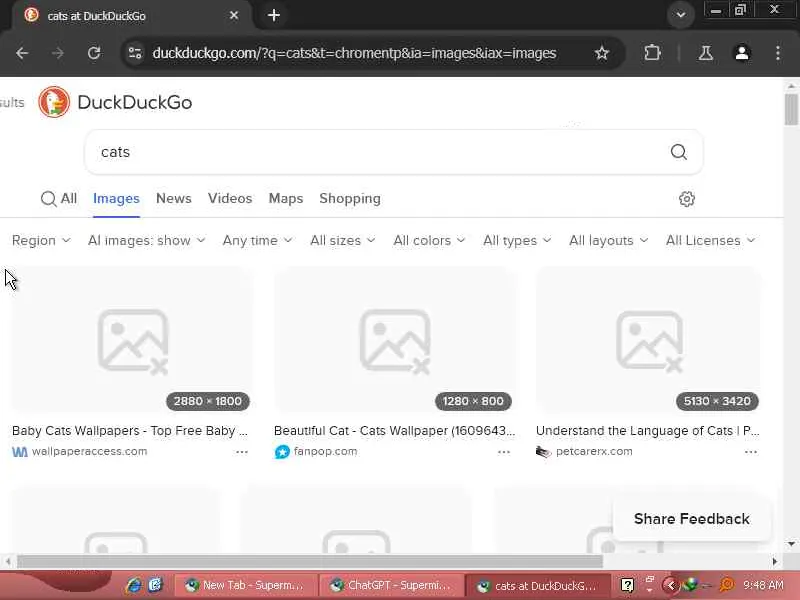The width and height of the screenshot is (800, 600).
Task: Switch to the Maps tab
Action: click(x=286, y=198)
